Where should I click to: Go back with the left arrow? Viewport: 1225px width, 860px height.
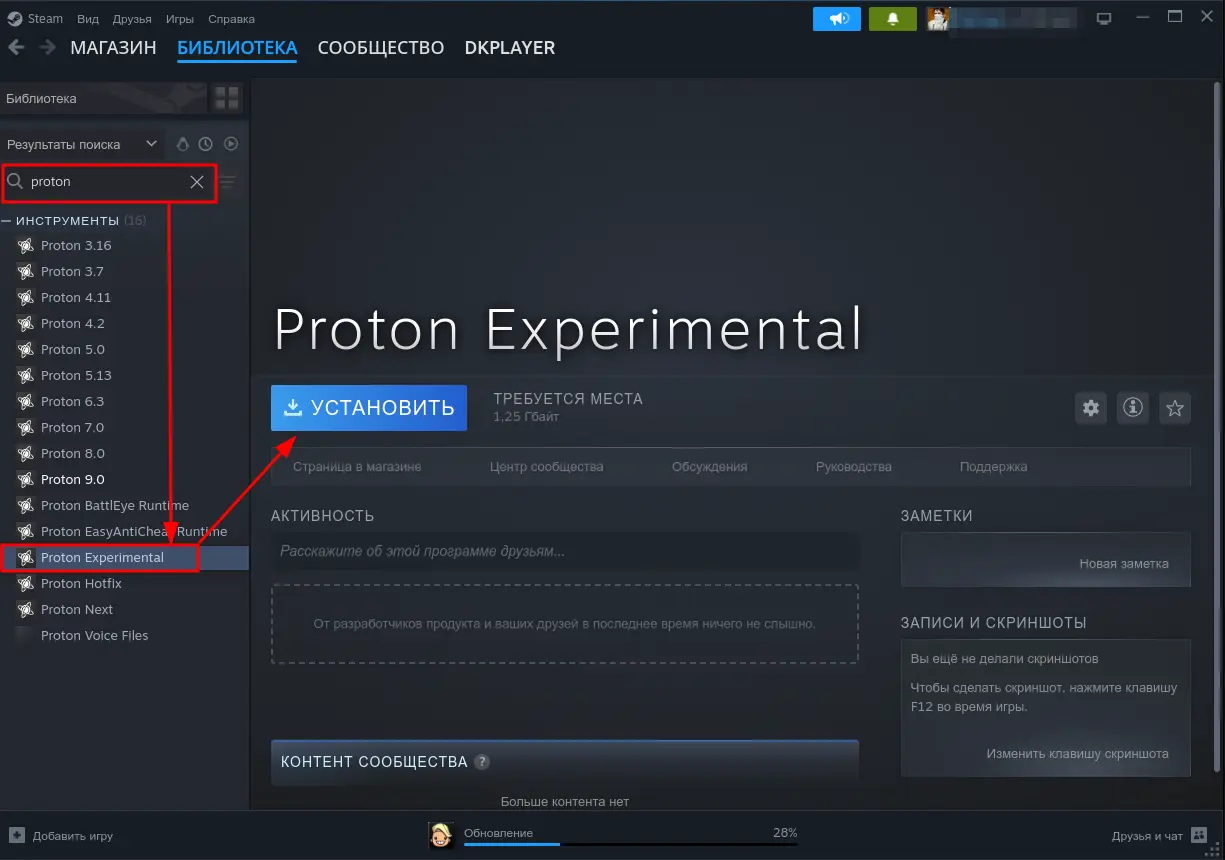[x=16, y=47]
